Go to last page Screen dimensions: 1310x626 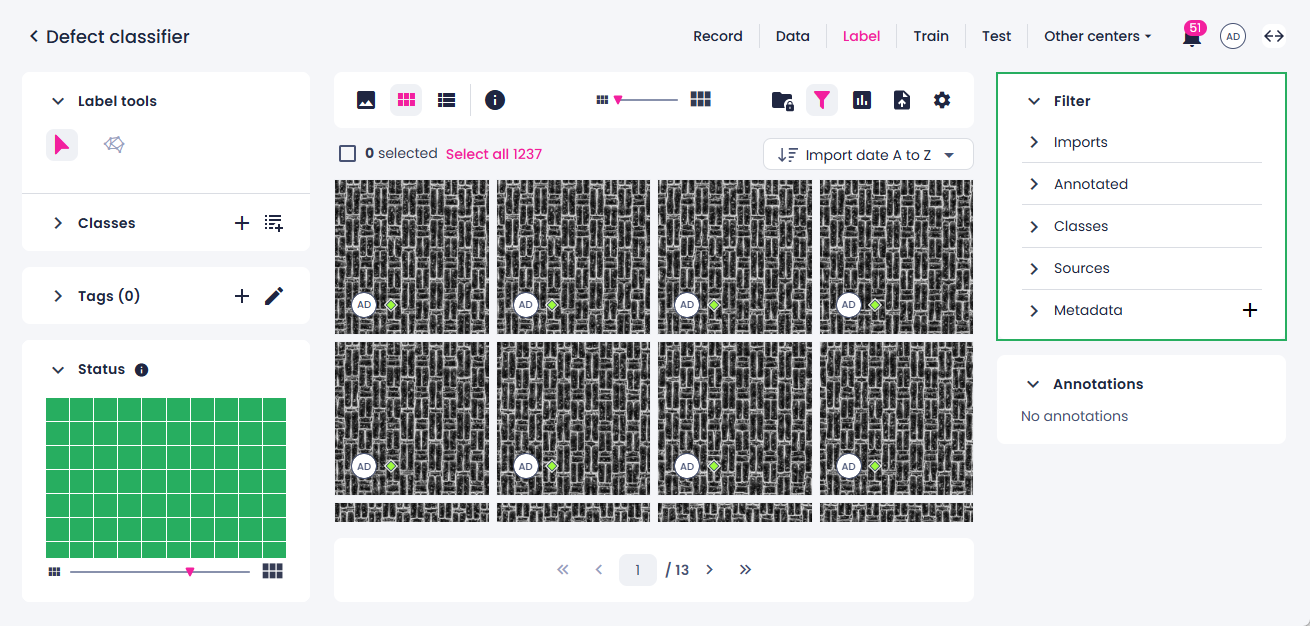click(745, 569)
